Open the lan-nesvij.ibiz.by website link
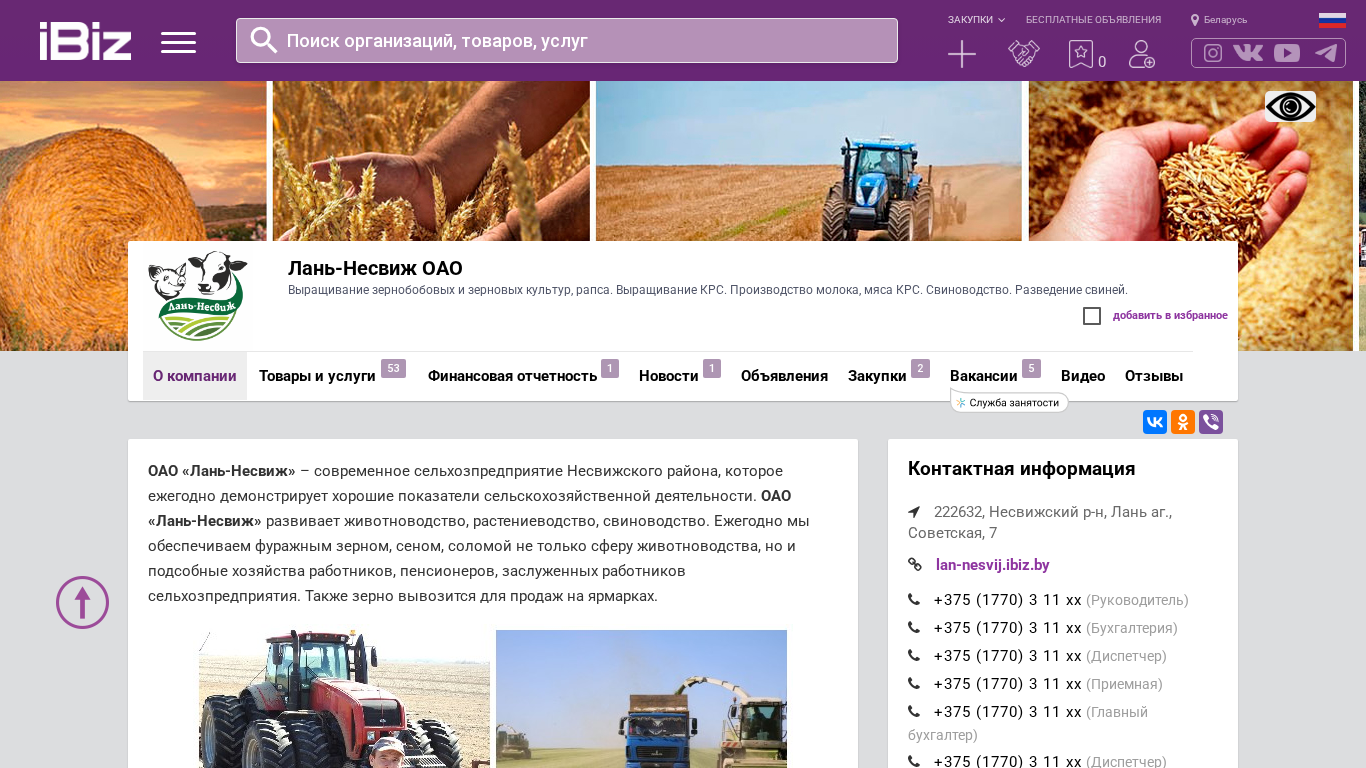 [x=993, y=565]
